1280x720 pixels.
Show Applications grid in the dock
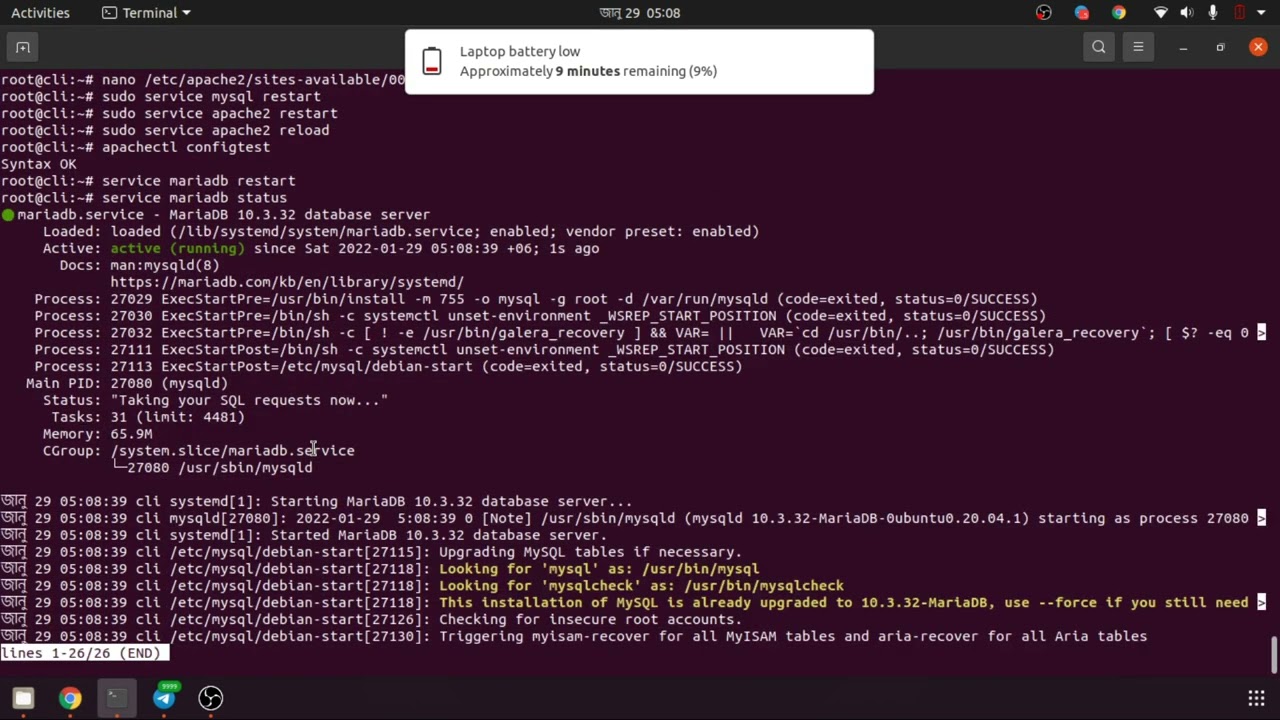(x=1257, y=698)
